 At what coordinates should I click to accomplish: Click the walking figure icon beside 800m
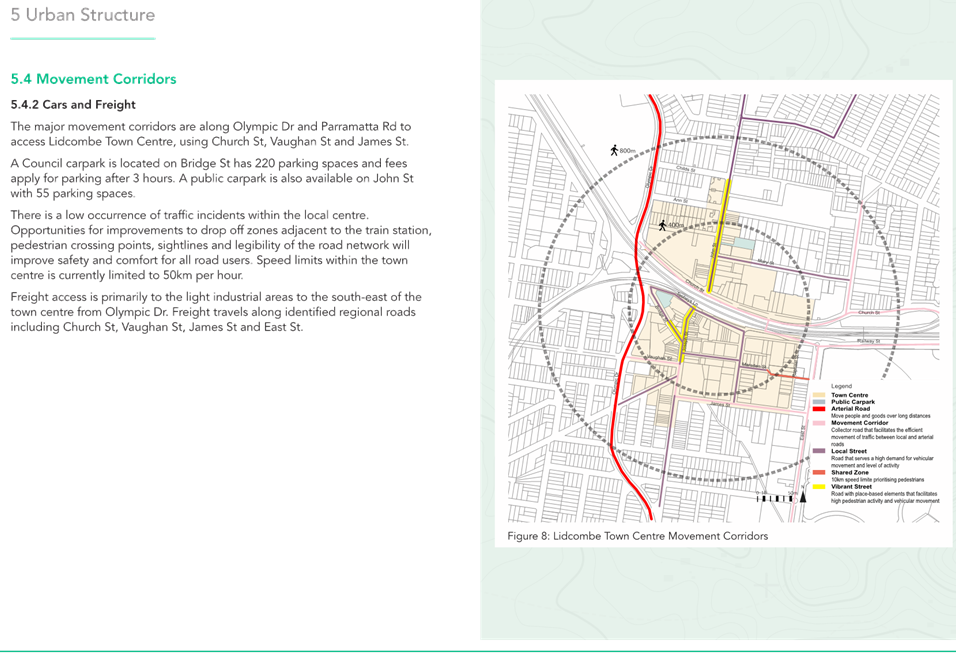pos(615,150)
